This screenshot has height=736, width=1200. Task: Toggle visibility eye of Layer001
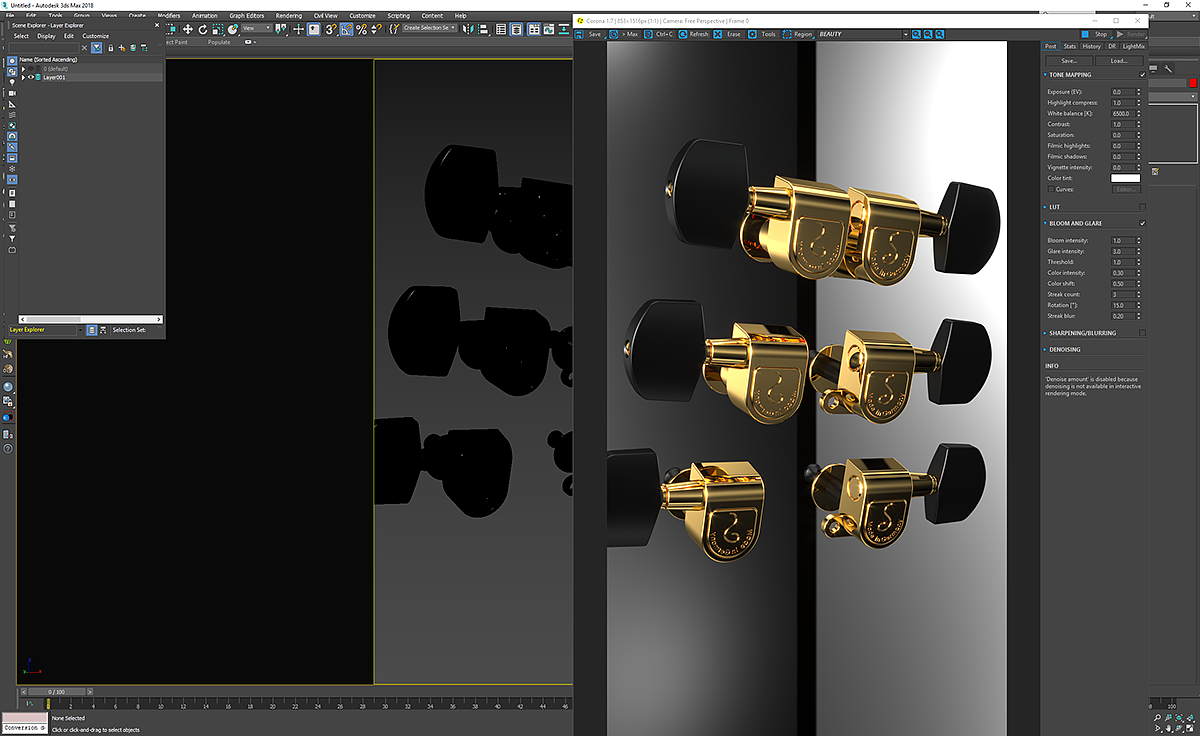31,77
